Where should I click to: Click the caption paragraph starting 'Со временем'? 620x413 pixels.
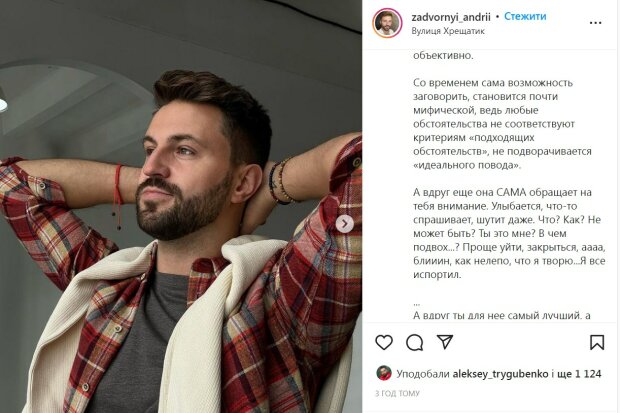pos(502,124)
